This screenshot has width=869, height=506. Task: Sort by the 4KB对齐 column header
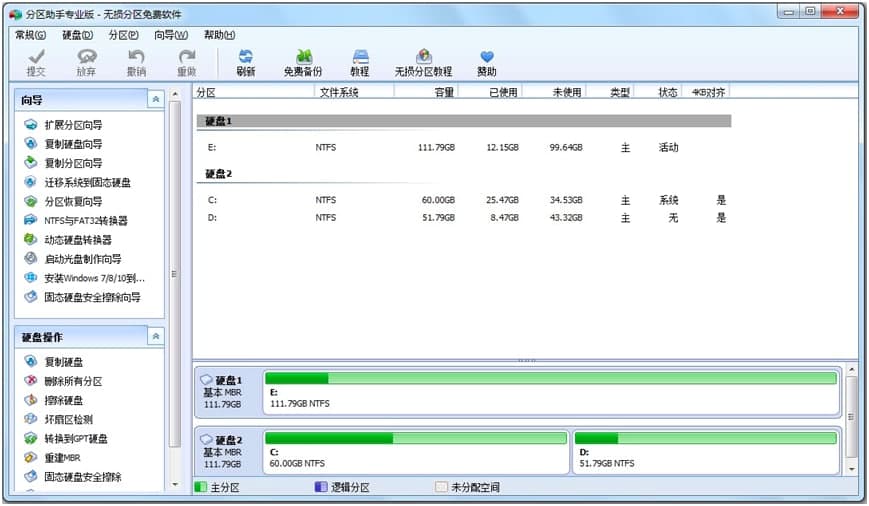pyautogui.click(x=706, y=92)
